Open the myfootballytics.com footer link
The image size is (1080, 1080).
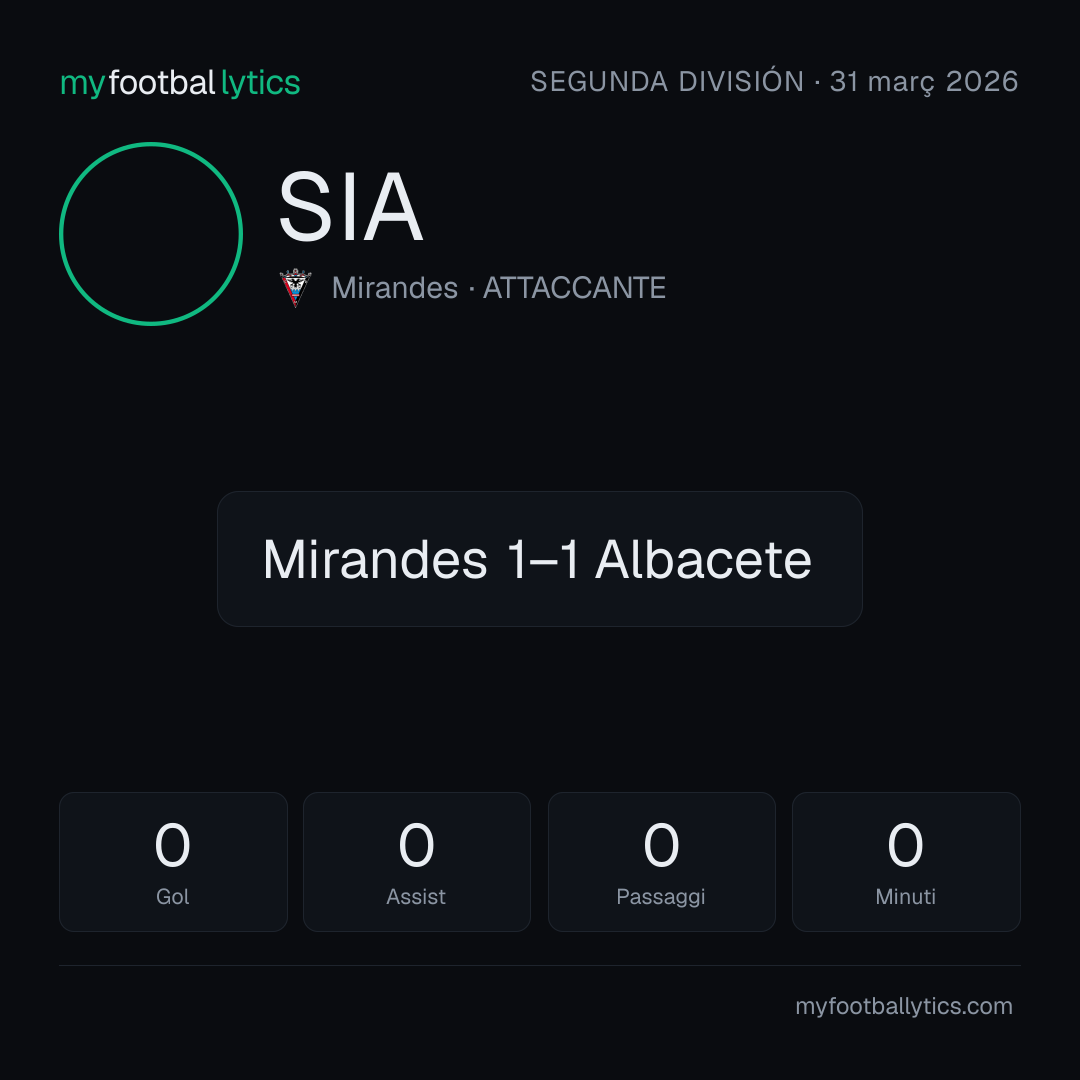904,1006
